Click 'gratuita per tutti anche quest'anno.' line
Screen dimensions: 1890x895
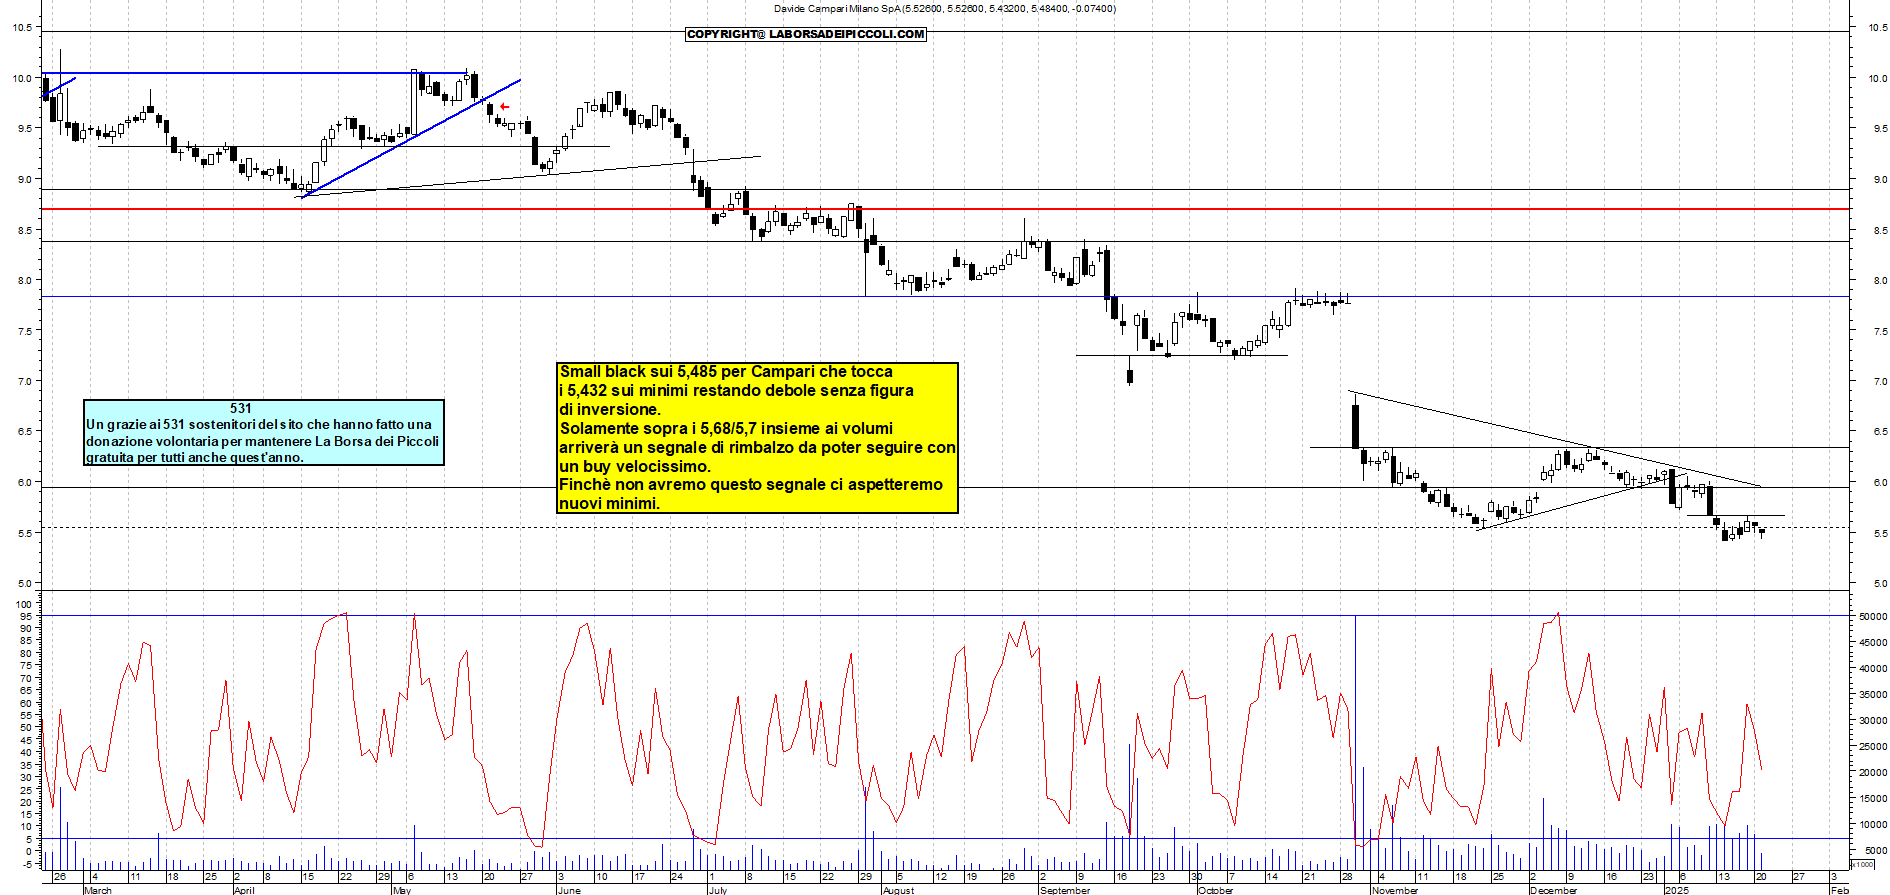(194, 457)
